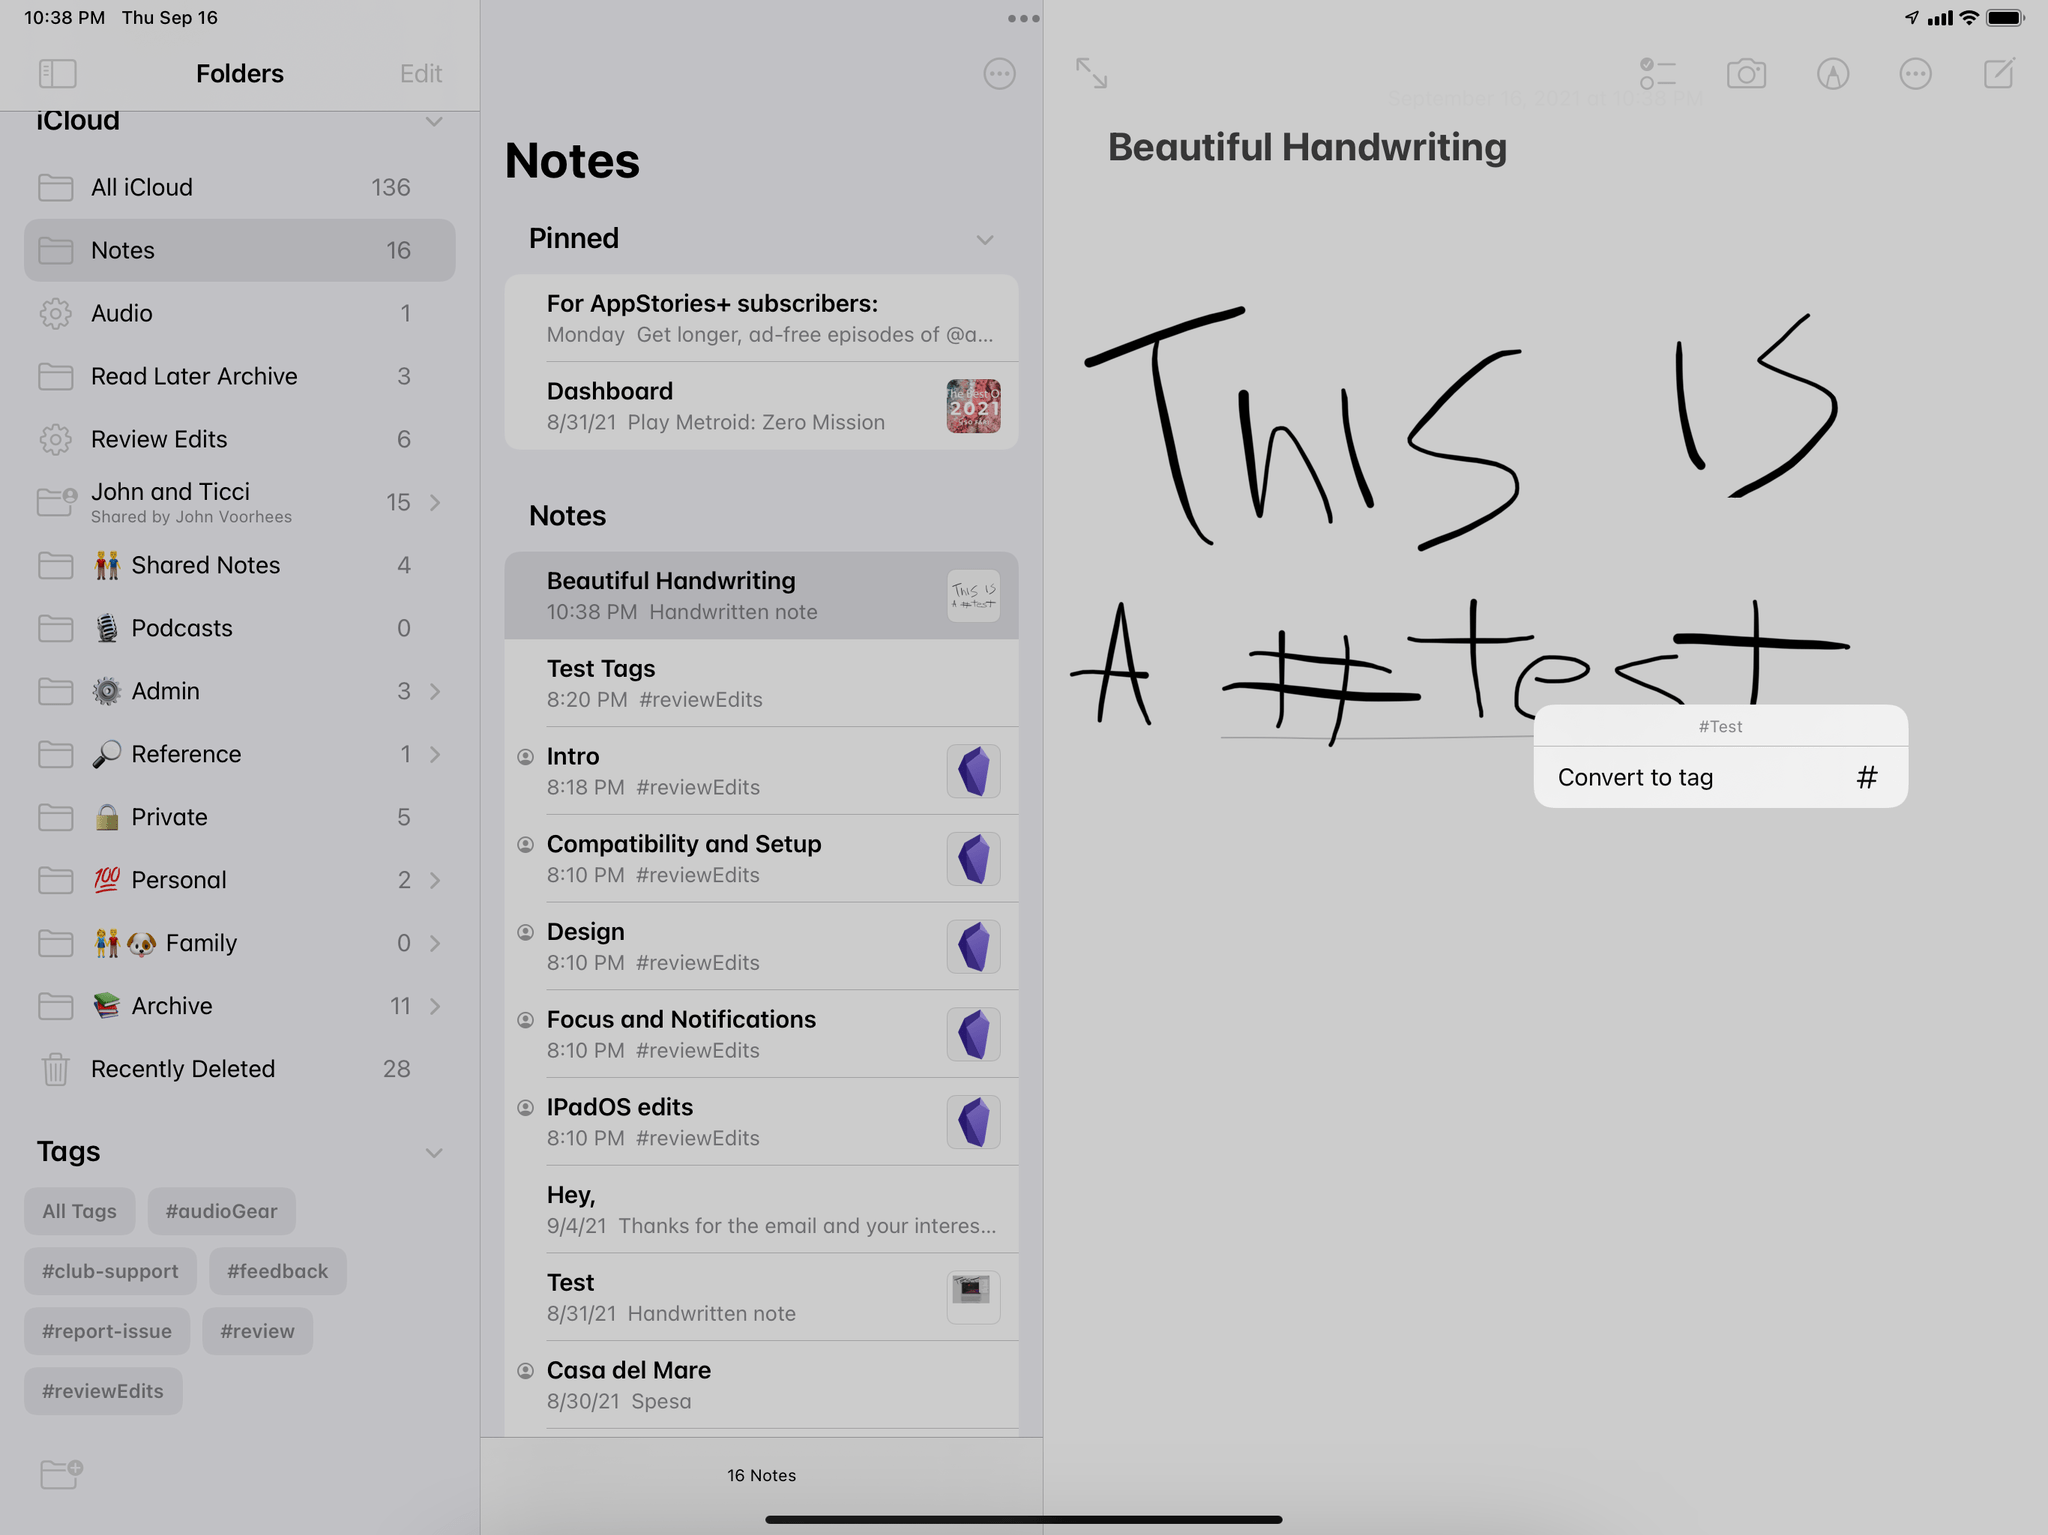Filter by #reviewEdits tag
The width and height of the screenshot is (2048, 1535).
point(103,1391)
